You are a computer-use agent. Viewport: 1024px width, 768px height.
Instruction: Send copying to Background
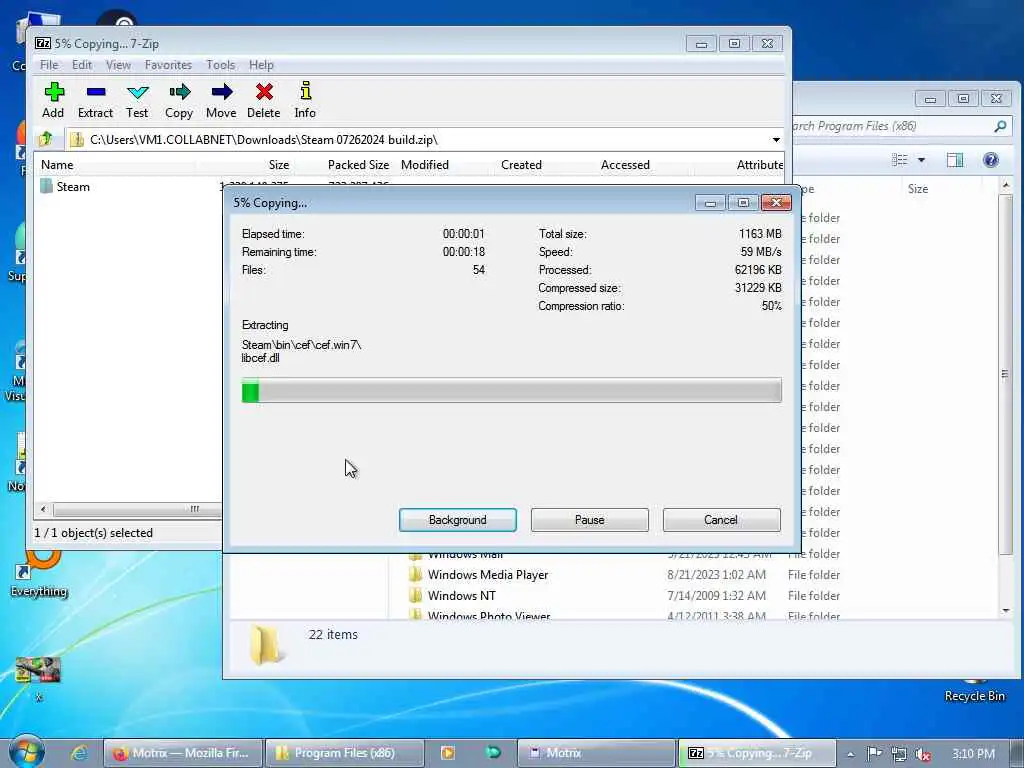point(458,520)
